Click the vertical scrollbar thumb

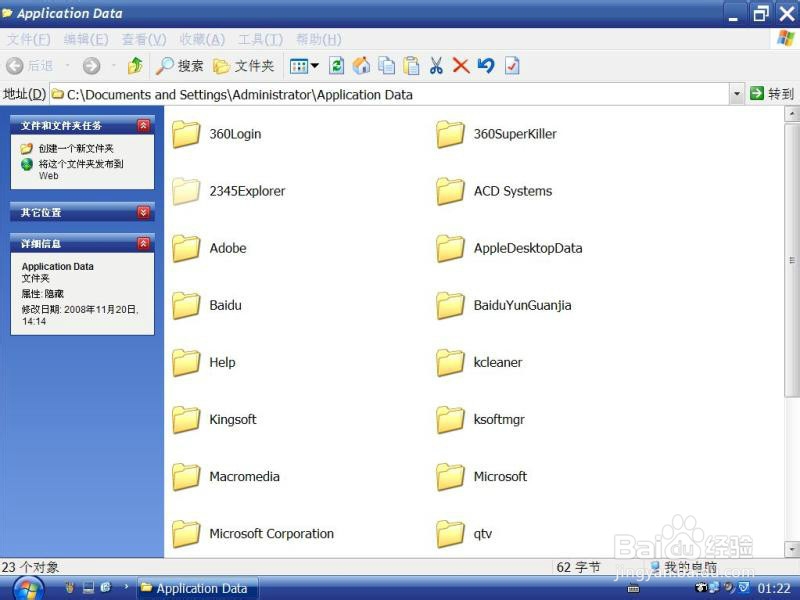792,259
